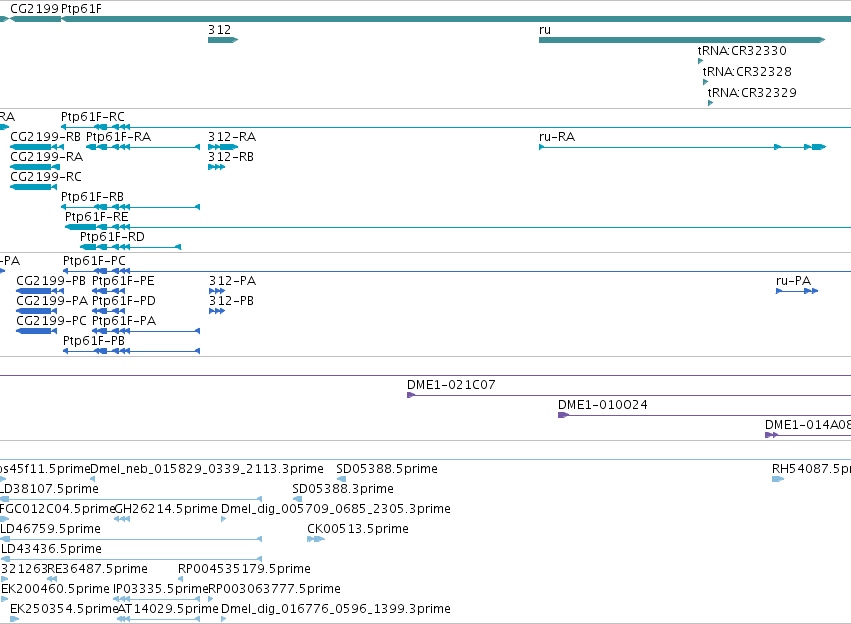Click the DME1-010024 feature label
This screenshot has height=624, width=851.
pyautogui.click(x=602, y=405)
